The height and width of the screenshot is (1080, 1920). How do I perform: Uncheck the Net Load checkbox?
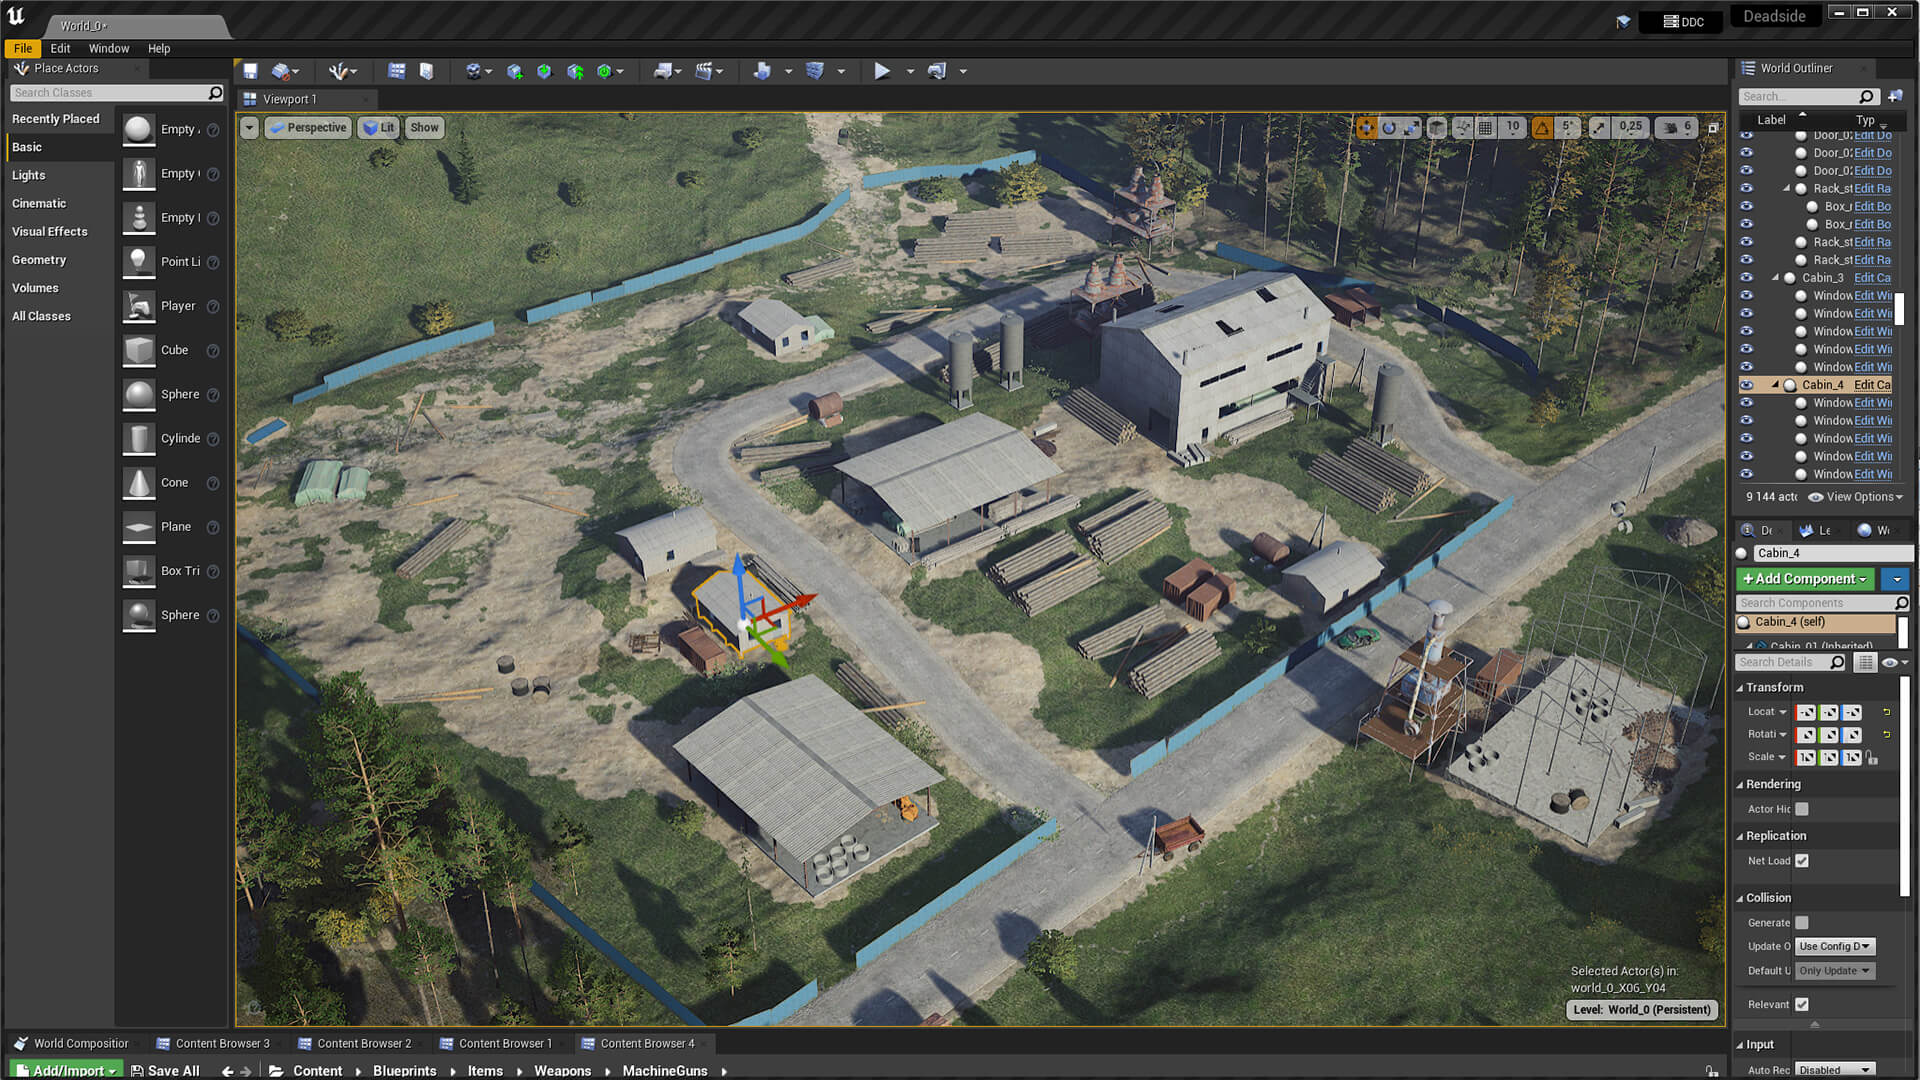[1802, 861]
